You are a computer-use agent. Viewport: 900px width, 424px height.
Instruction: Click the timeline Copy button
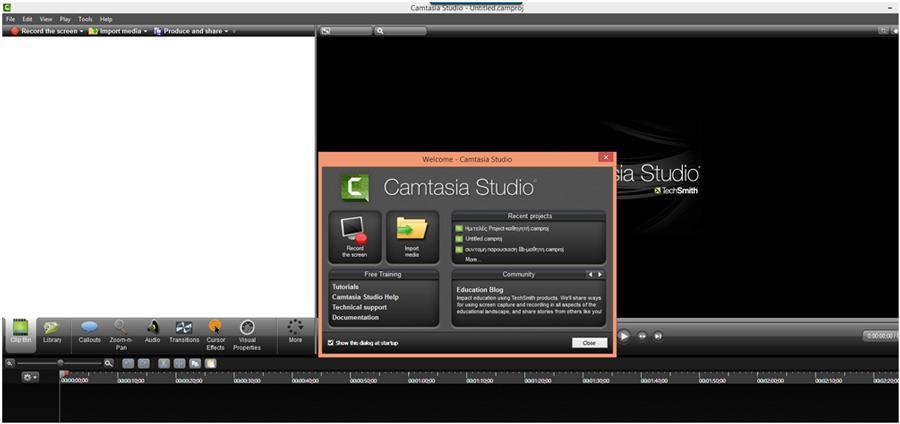tap(195, 363)
